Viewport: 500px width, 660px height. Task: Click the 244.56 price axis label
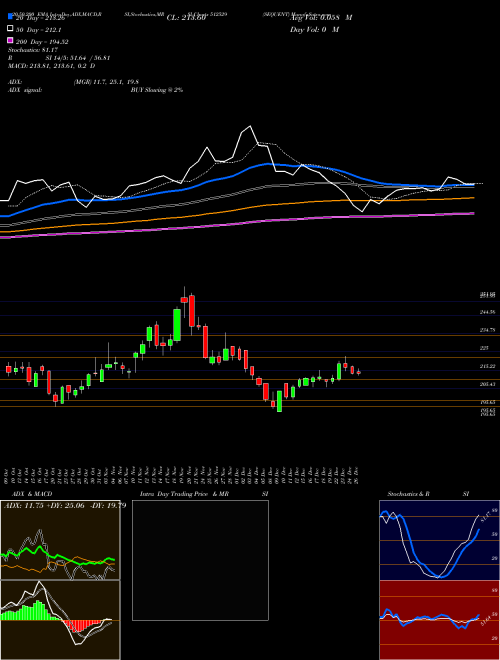click(487, 312)
